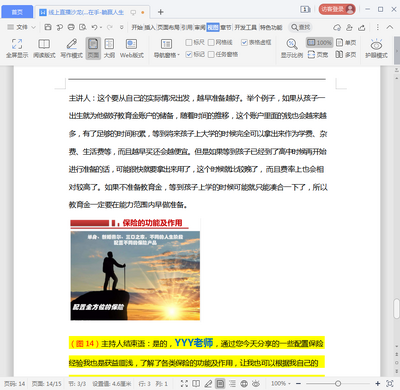Open Print Preview from quick toolbar
Screen dimensions: 400x390
tap(83, 27)
